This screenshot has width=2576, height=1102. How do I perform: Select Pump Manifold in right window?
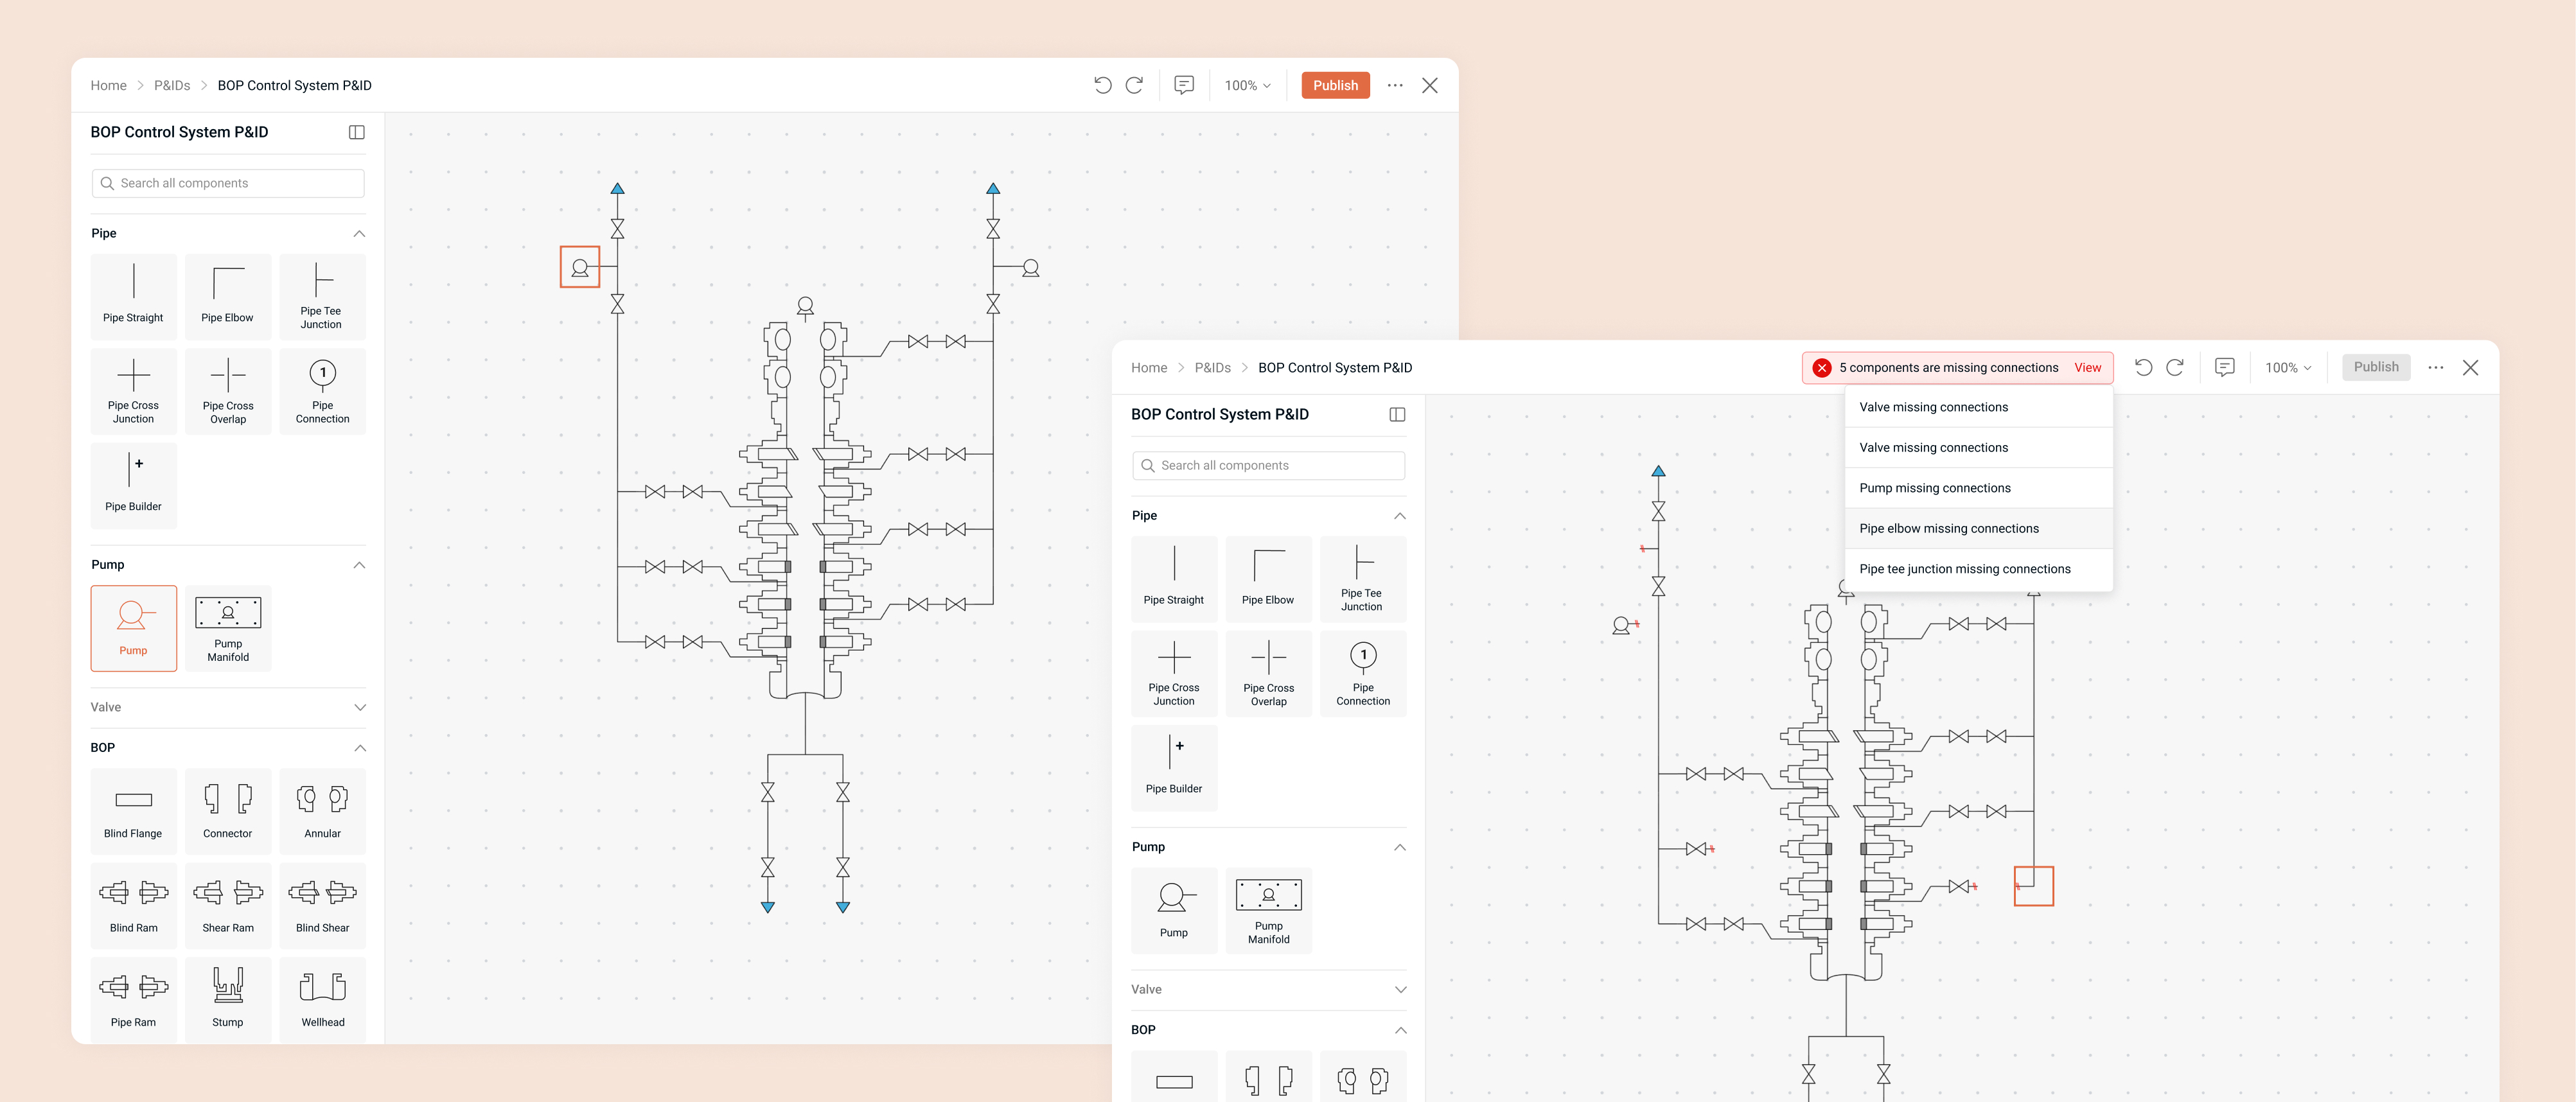1268,910
